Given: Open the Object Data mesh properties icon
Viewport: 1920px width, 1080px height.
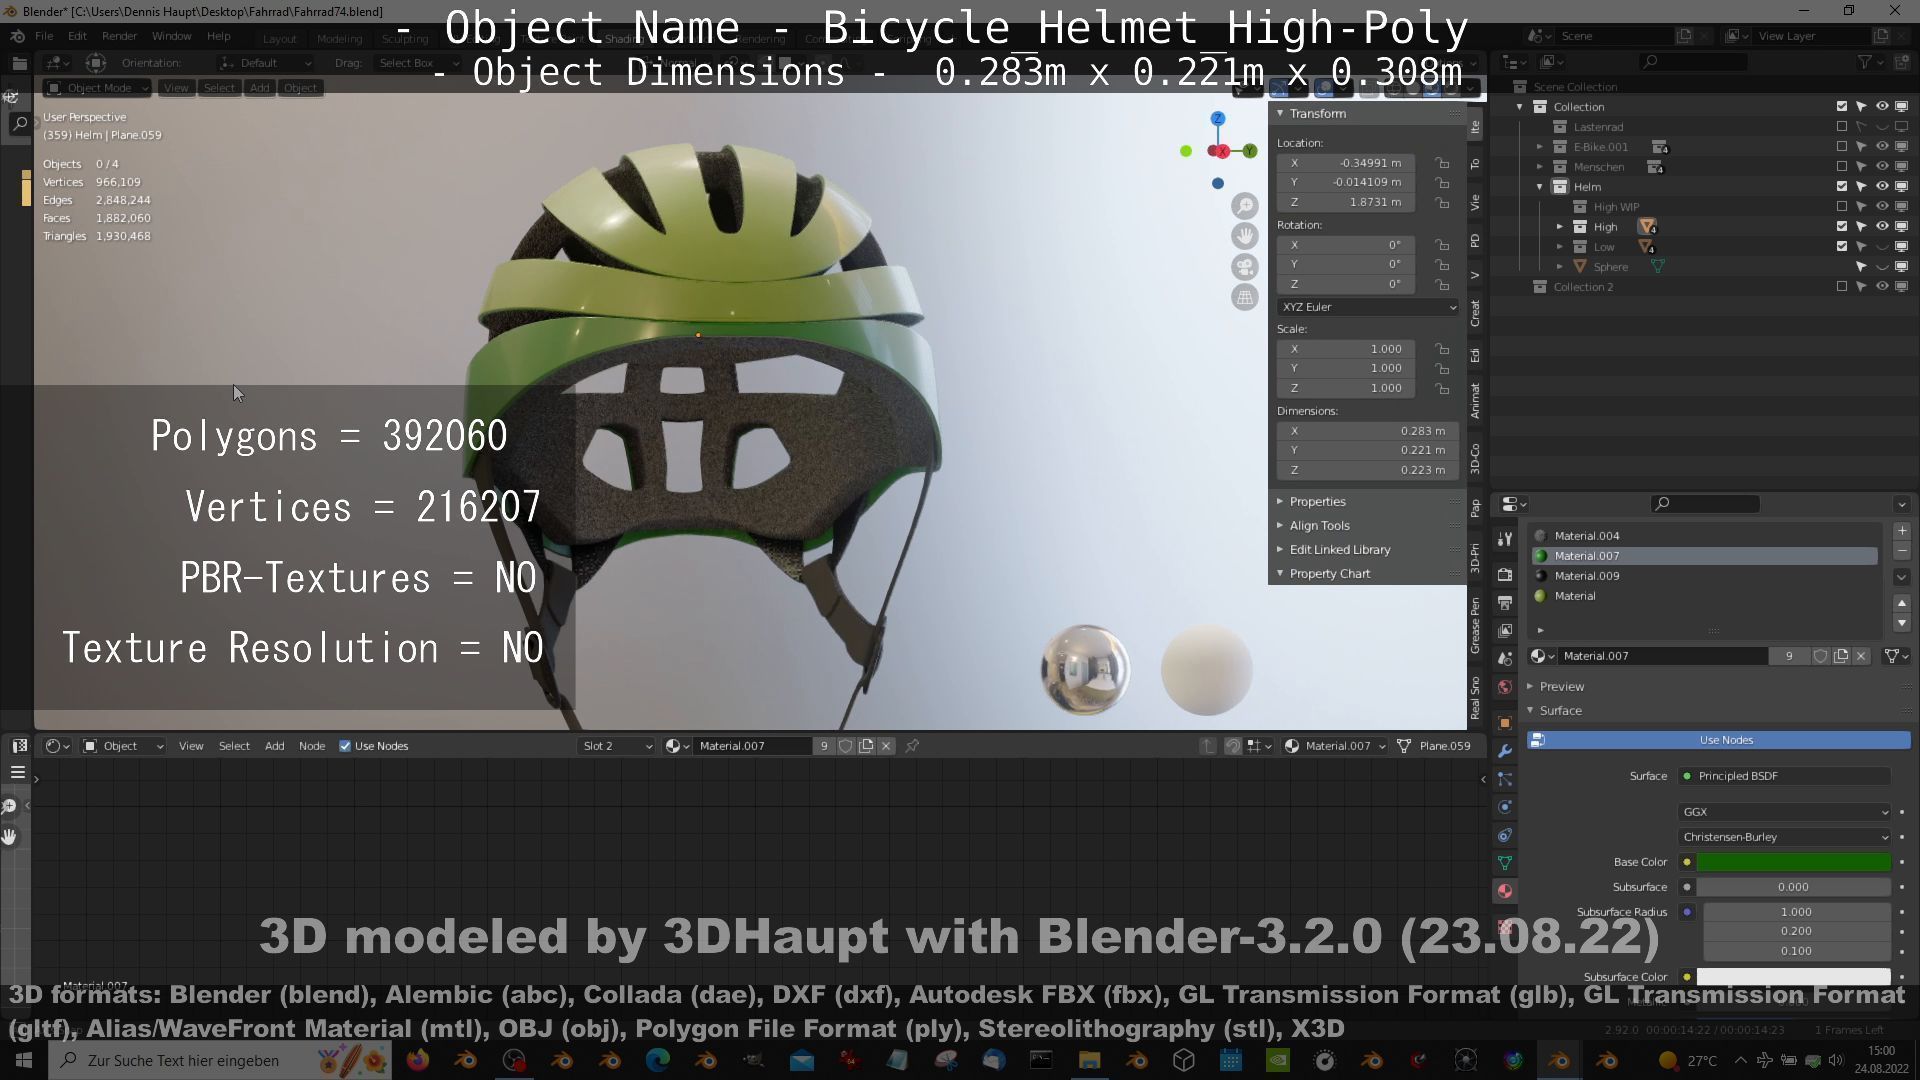Looking at the screenshot, I should point(1505,863).
